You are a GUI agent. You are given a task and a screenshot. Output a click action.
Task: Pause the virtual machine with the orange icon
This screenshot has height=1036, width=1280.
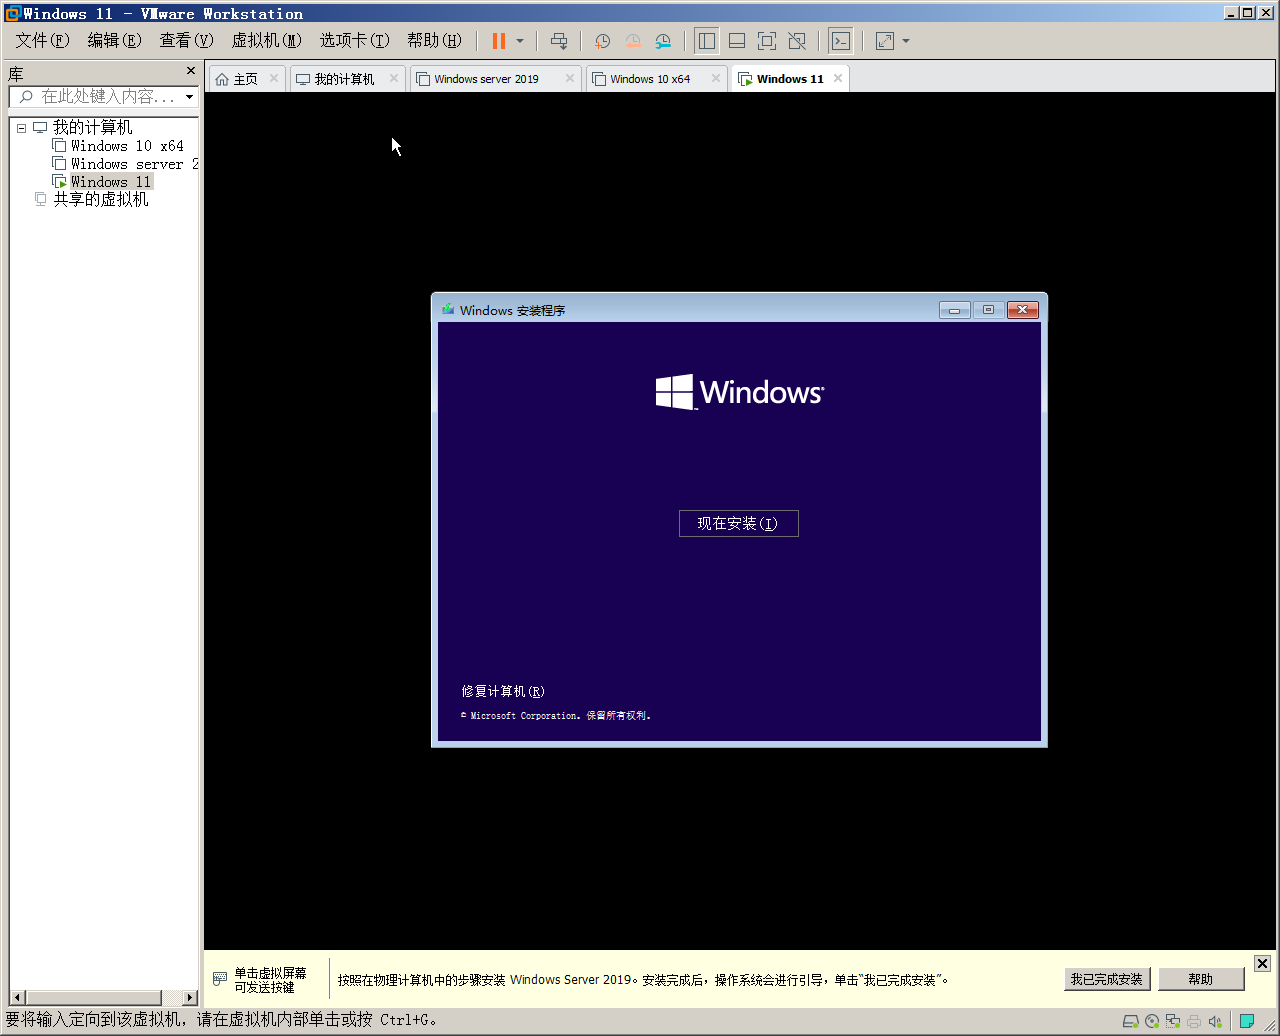498,41
